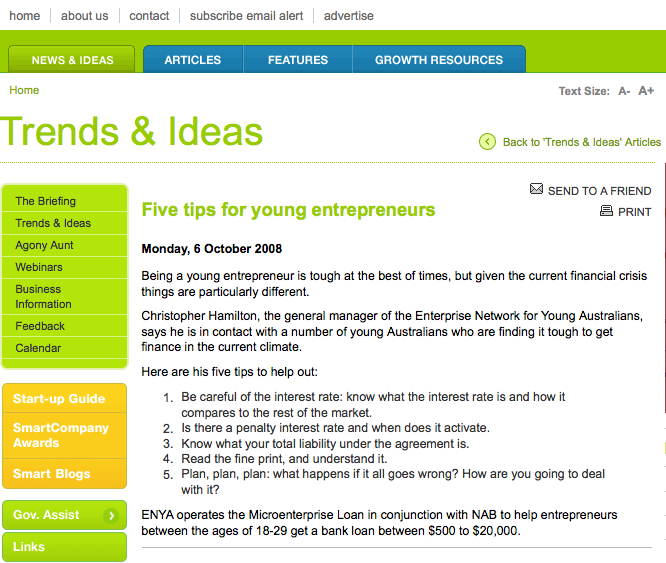Decrease text size with A- button
666x563 pixels.
pyautogui.click(x=624, y=91)
